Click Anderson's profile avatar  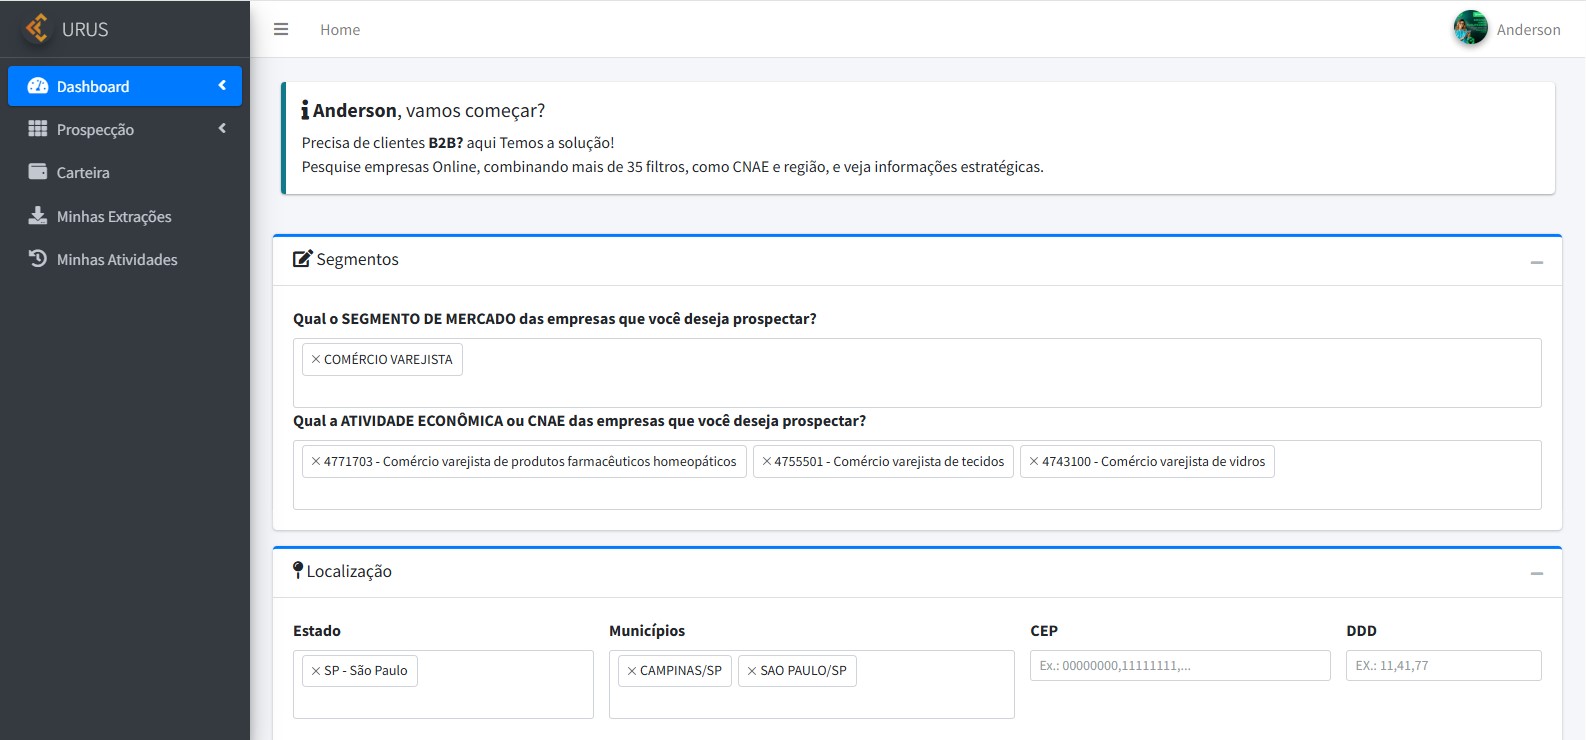[1470, 28]
